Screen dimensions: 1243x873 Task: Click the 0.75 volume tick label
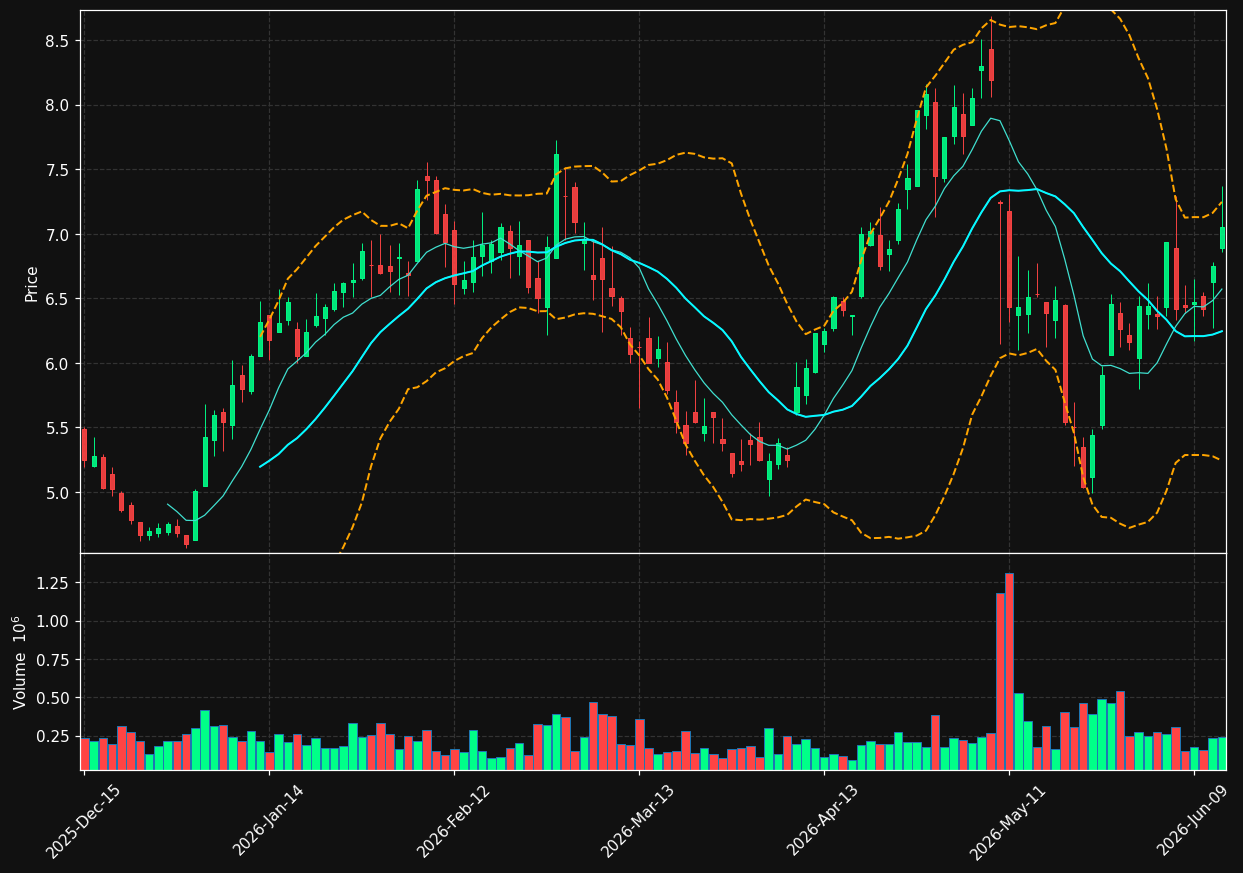(x=54, y=660)
